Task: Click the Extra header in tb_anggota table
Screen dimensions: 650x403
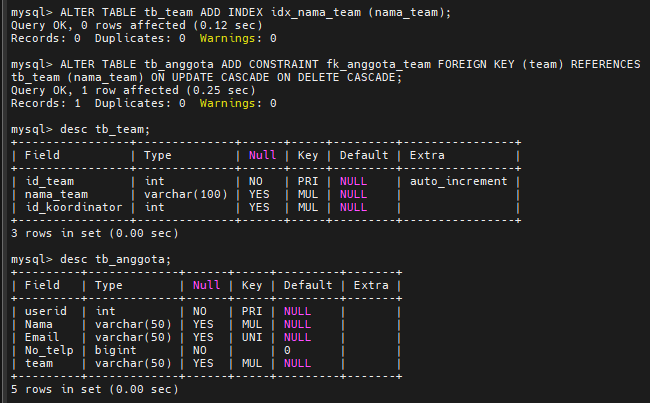Action: tap(371, 285)
